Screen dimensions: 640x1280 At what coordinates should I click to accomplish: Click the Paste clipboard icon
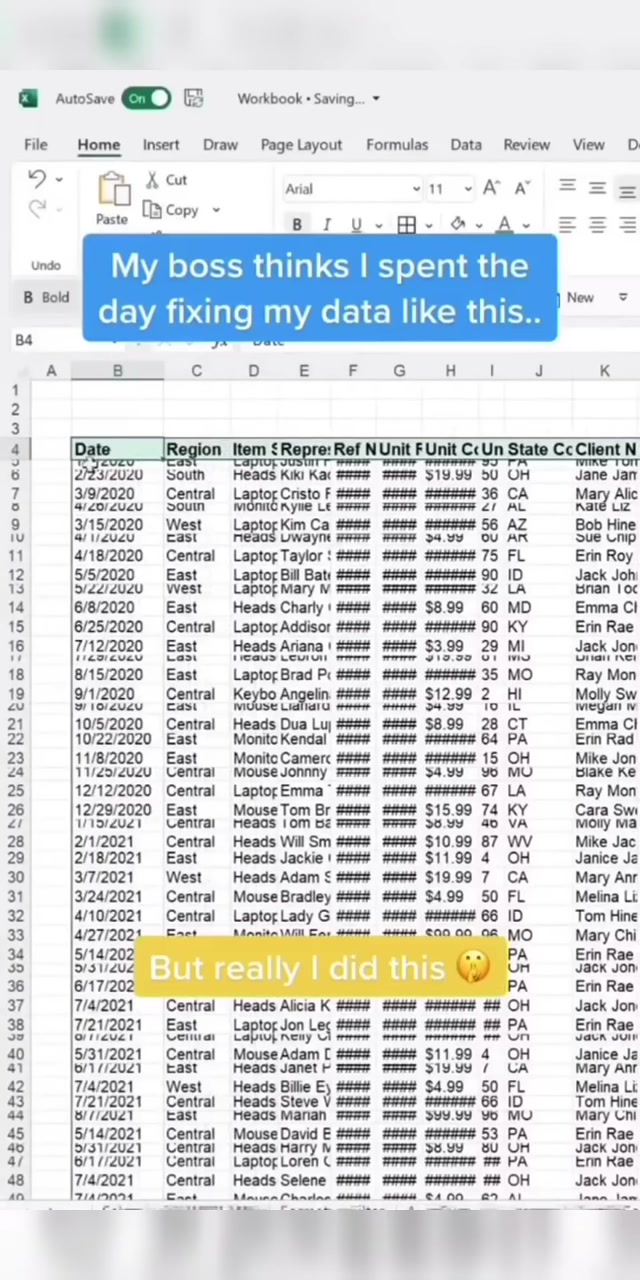click(112, 189)
